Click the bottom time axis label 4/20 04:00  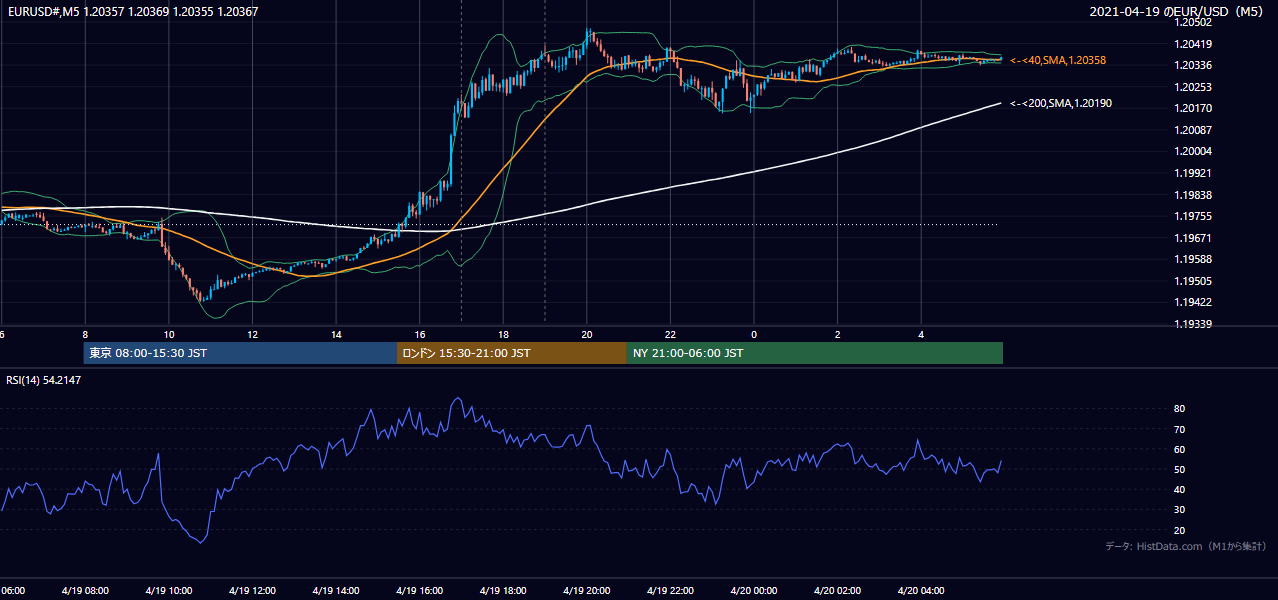pos(921,591)
